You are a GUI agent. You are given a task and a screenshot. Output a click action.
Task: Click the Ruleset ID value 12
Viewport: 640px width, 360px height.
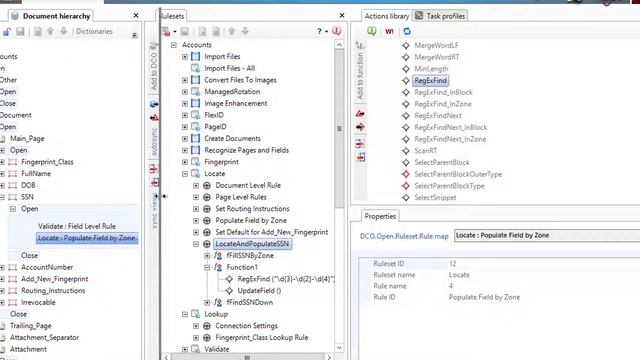coord(453,264)
